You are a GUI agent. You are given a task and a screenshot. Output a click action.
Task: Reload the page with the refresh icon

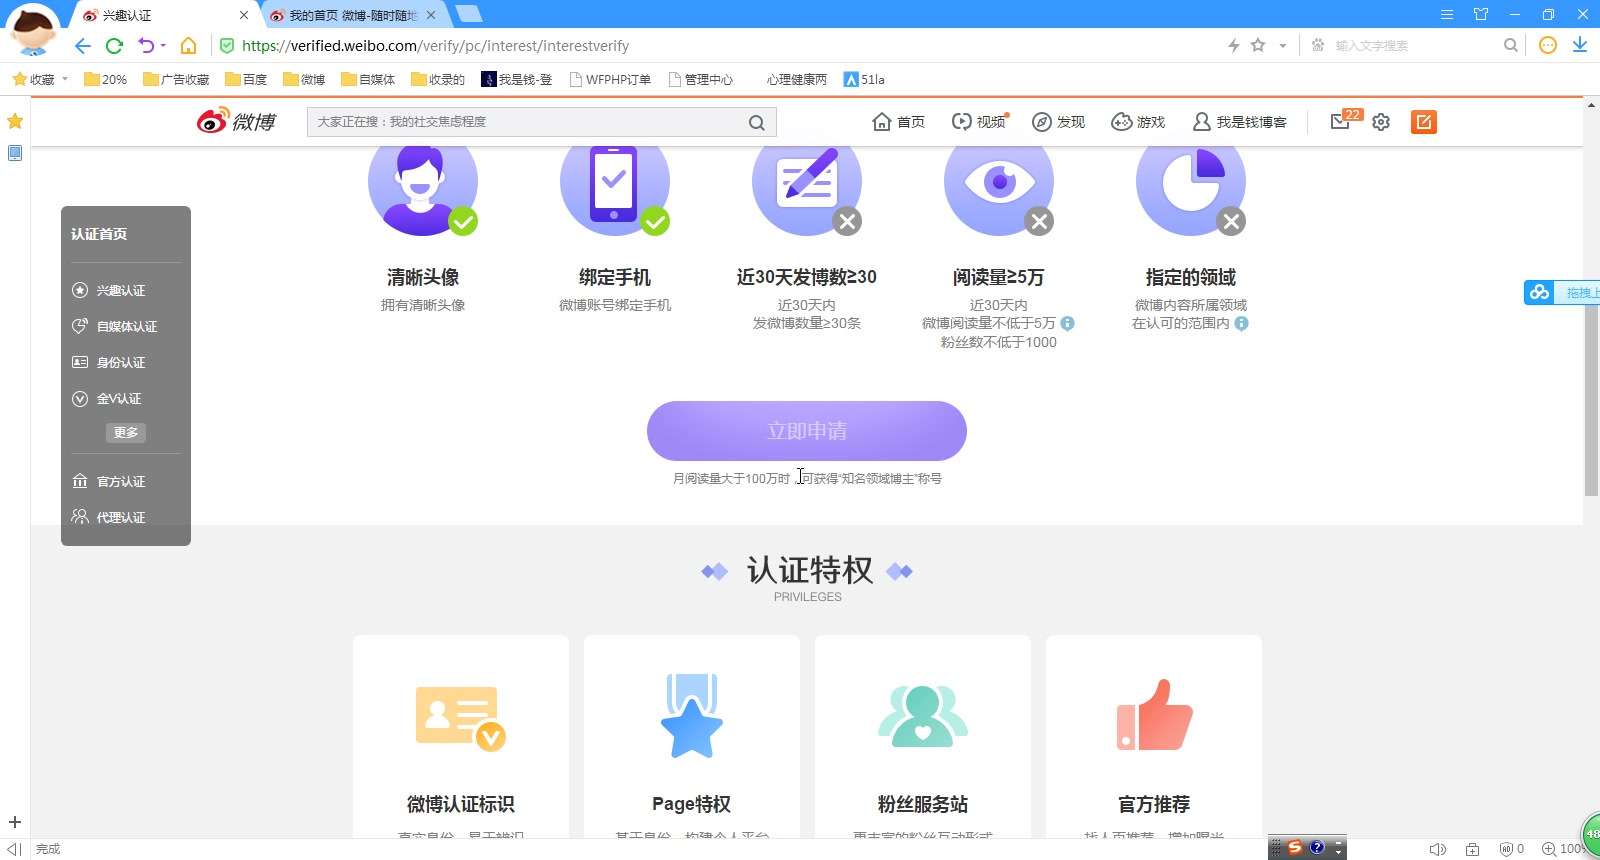pyautogui.click(x=114, y=46)
